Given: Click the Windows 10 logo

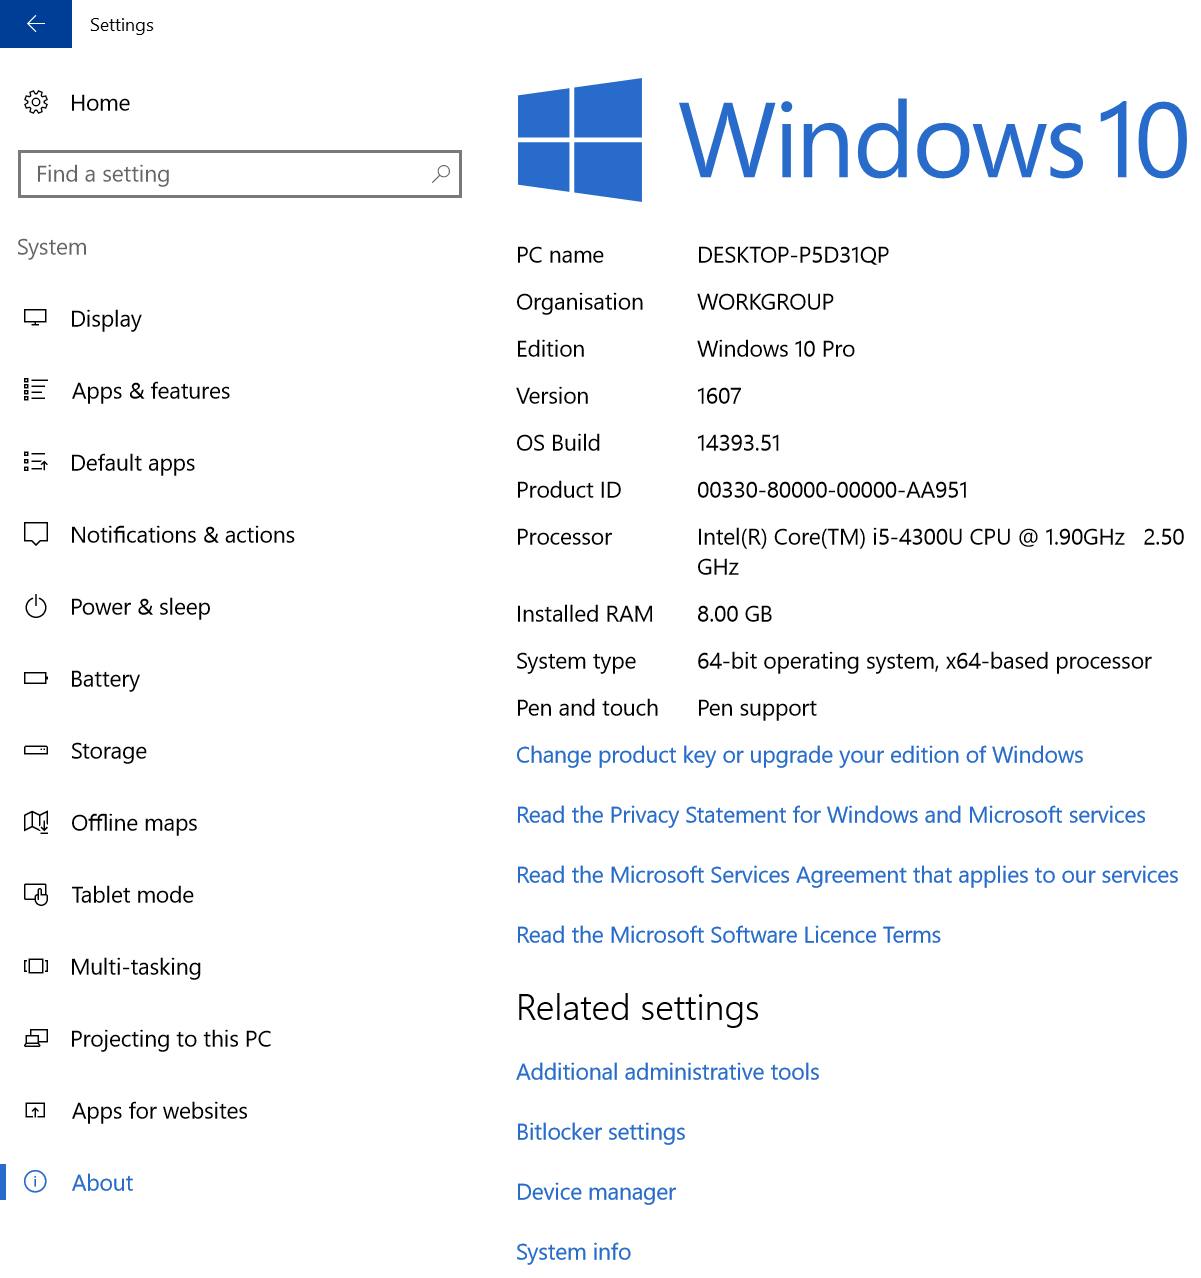Looking at the screenshot, I should 853,140.
